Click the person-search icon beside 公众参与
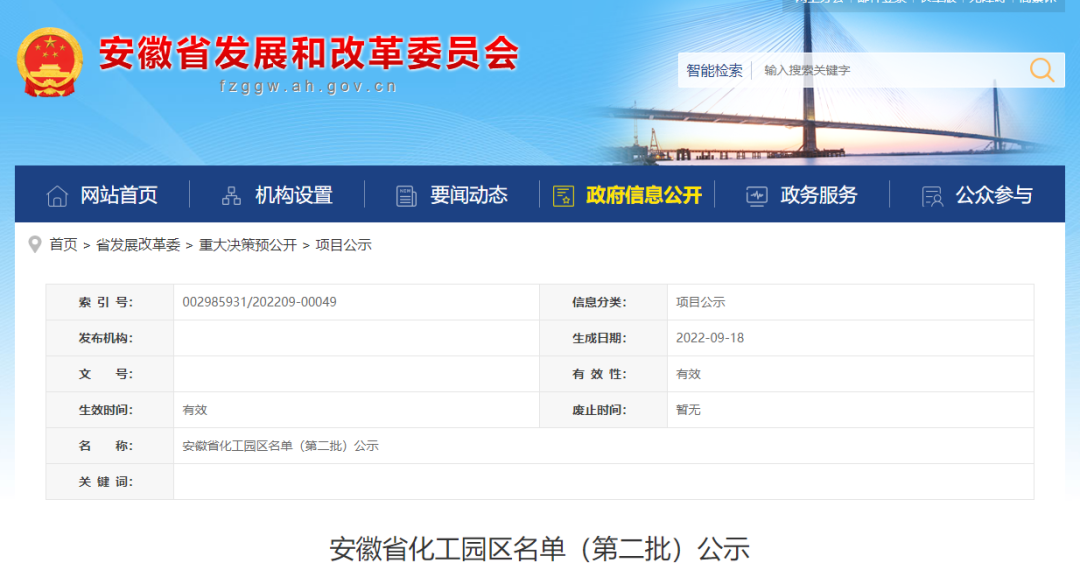Screen dimensions: 1080x563 tap(932, 196)
